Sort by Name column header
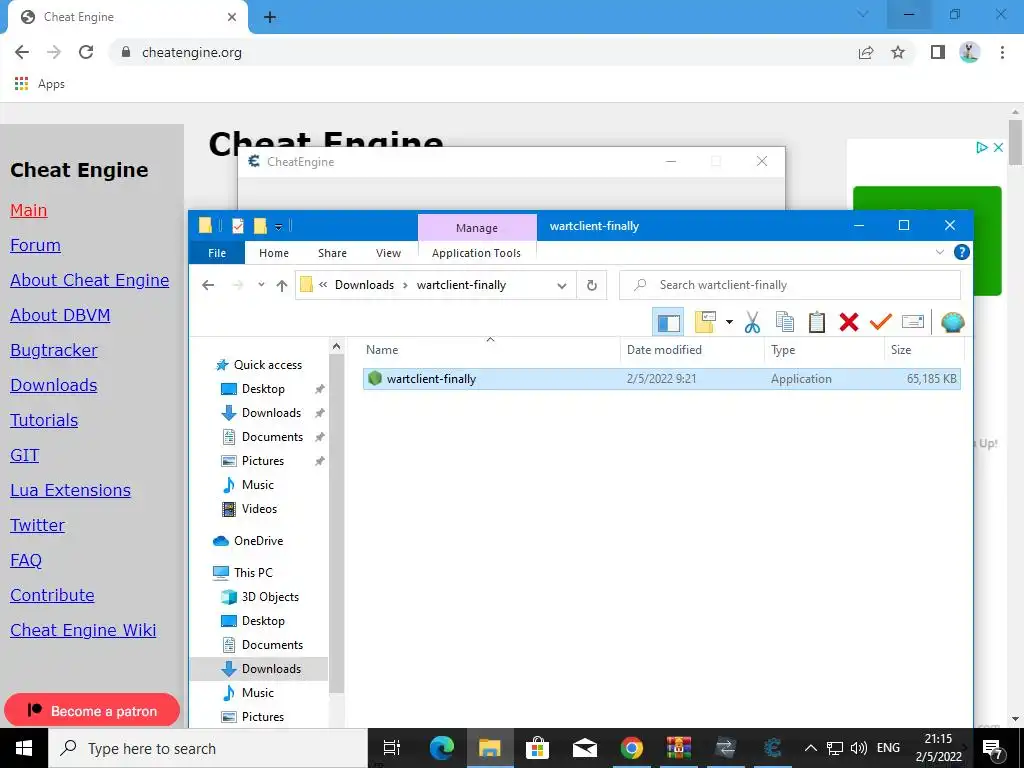 (490, 349)
